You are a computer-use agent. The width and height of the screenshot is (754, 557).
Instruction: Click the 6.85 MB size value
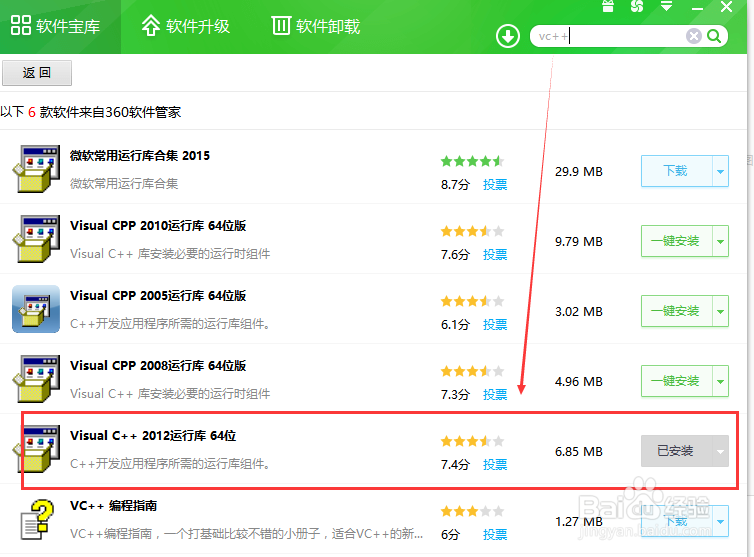click(x=578, y=452)
